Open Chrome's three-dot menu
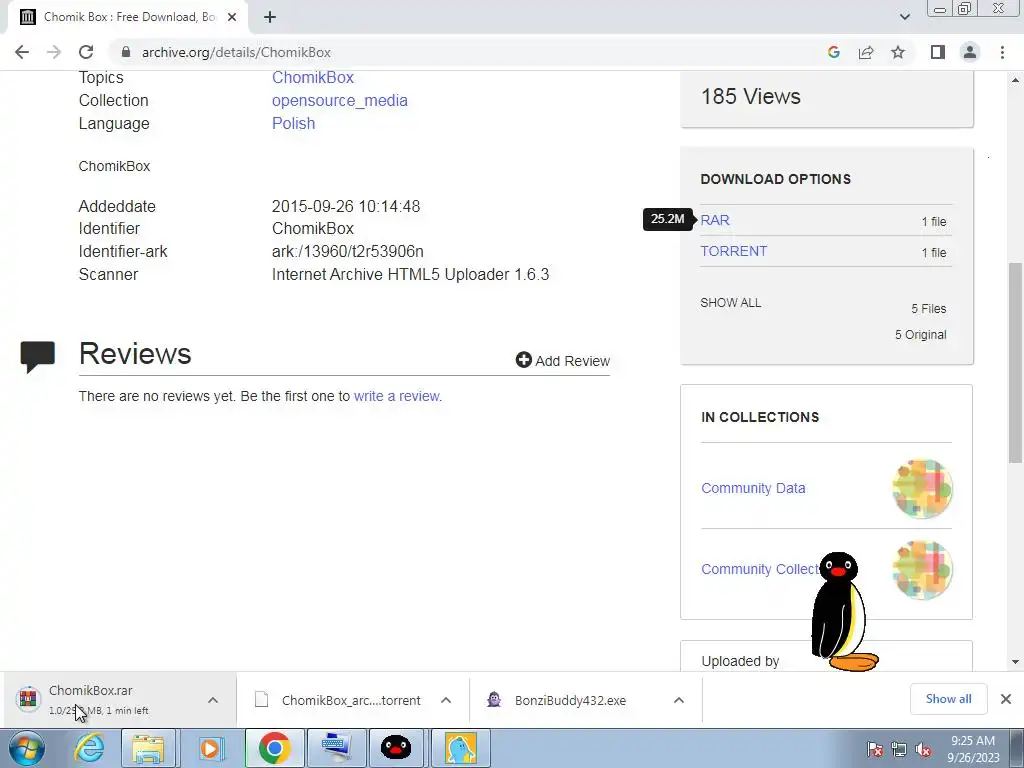Image resolution: width=1024 pixels, height=768 pixels. pyautogui.click(x=1002, y=52)
